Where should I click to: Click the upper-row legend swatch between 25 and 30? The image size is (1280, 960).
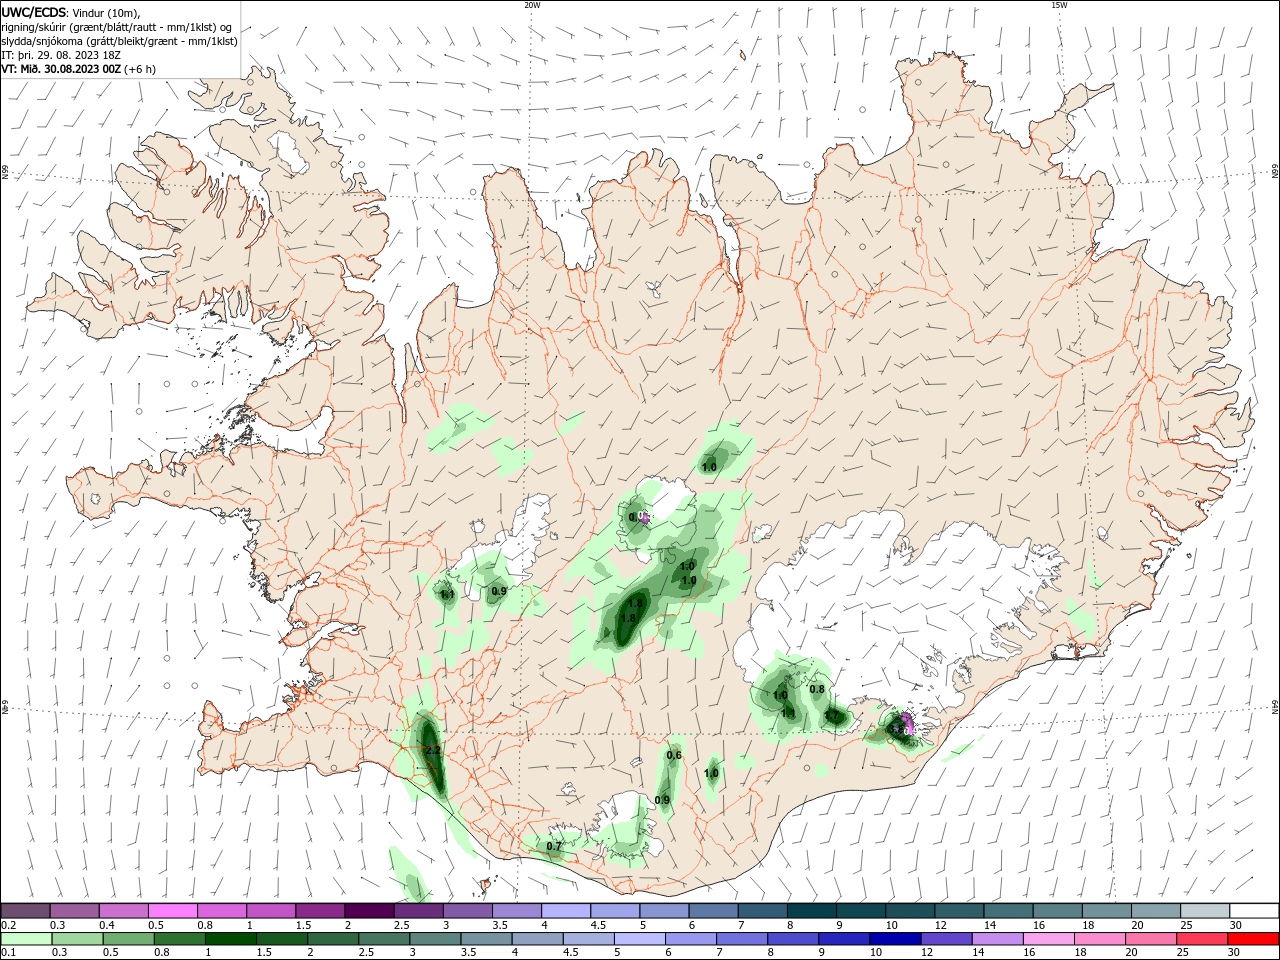1206,911
